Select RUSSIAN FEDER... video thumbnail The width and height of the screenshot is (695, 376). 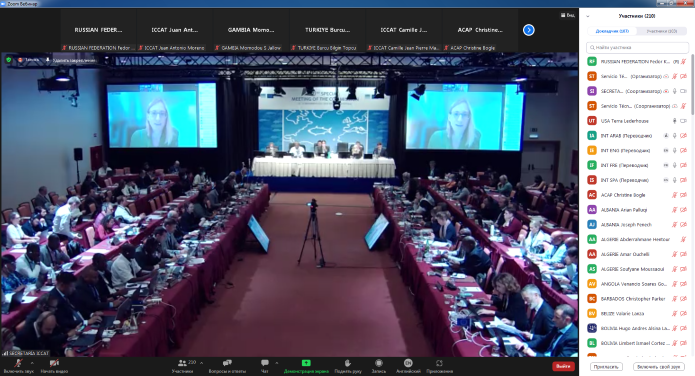pyautogui.click(x=98, y=31)
